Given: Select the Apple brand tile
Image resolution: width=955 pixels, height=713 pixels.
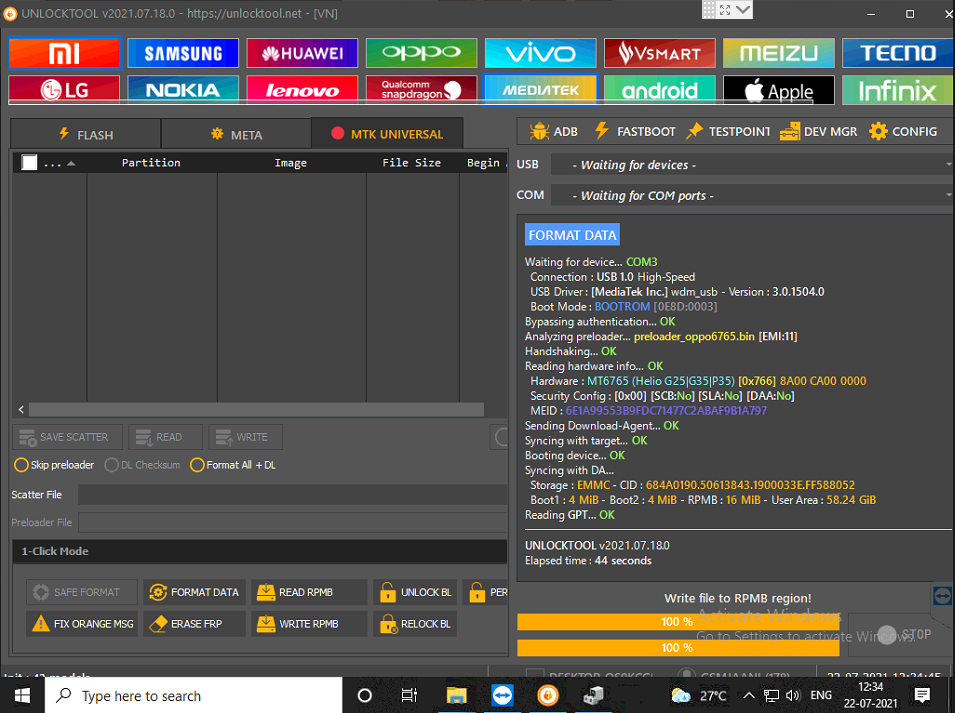Looking at the screenshot, I should pyautogui.click(x=778, y=90).
